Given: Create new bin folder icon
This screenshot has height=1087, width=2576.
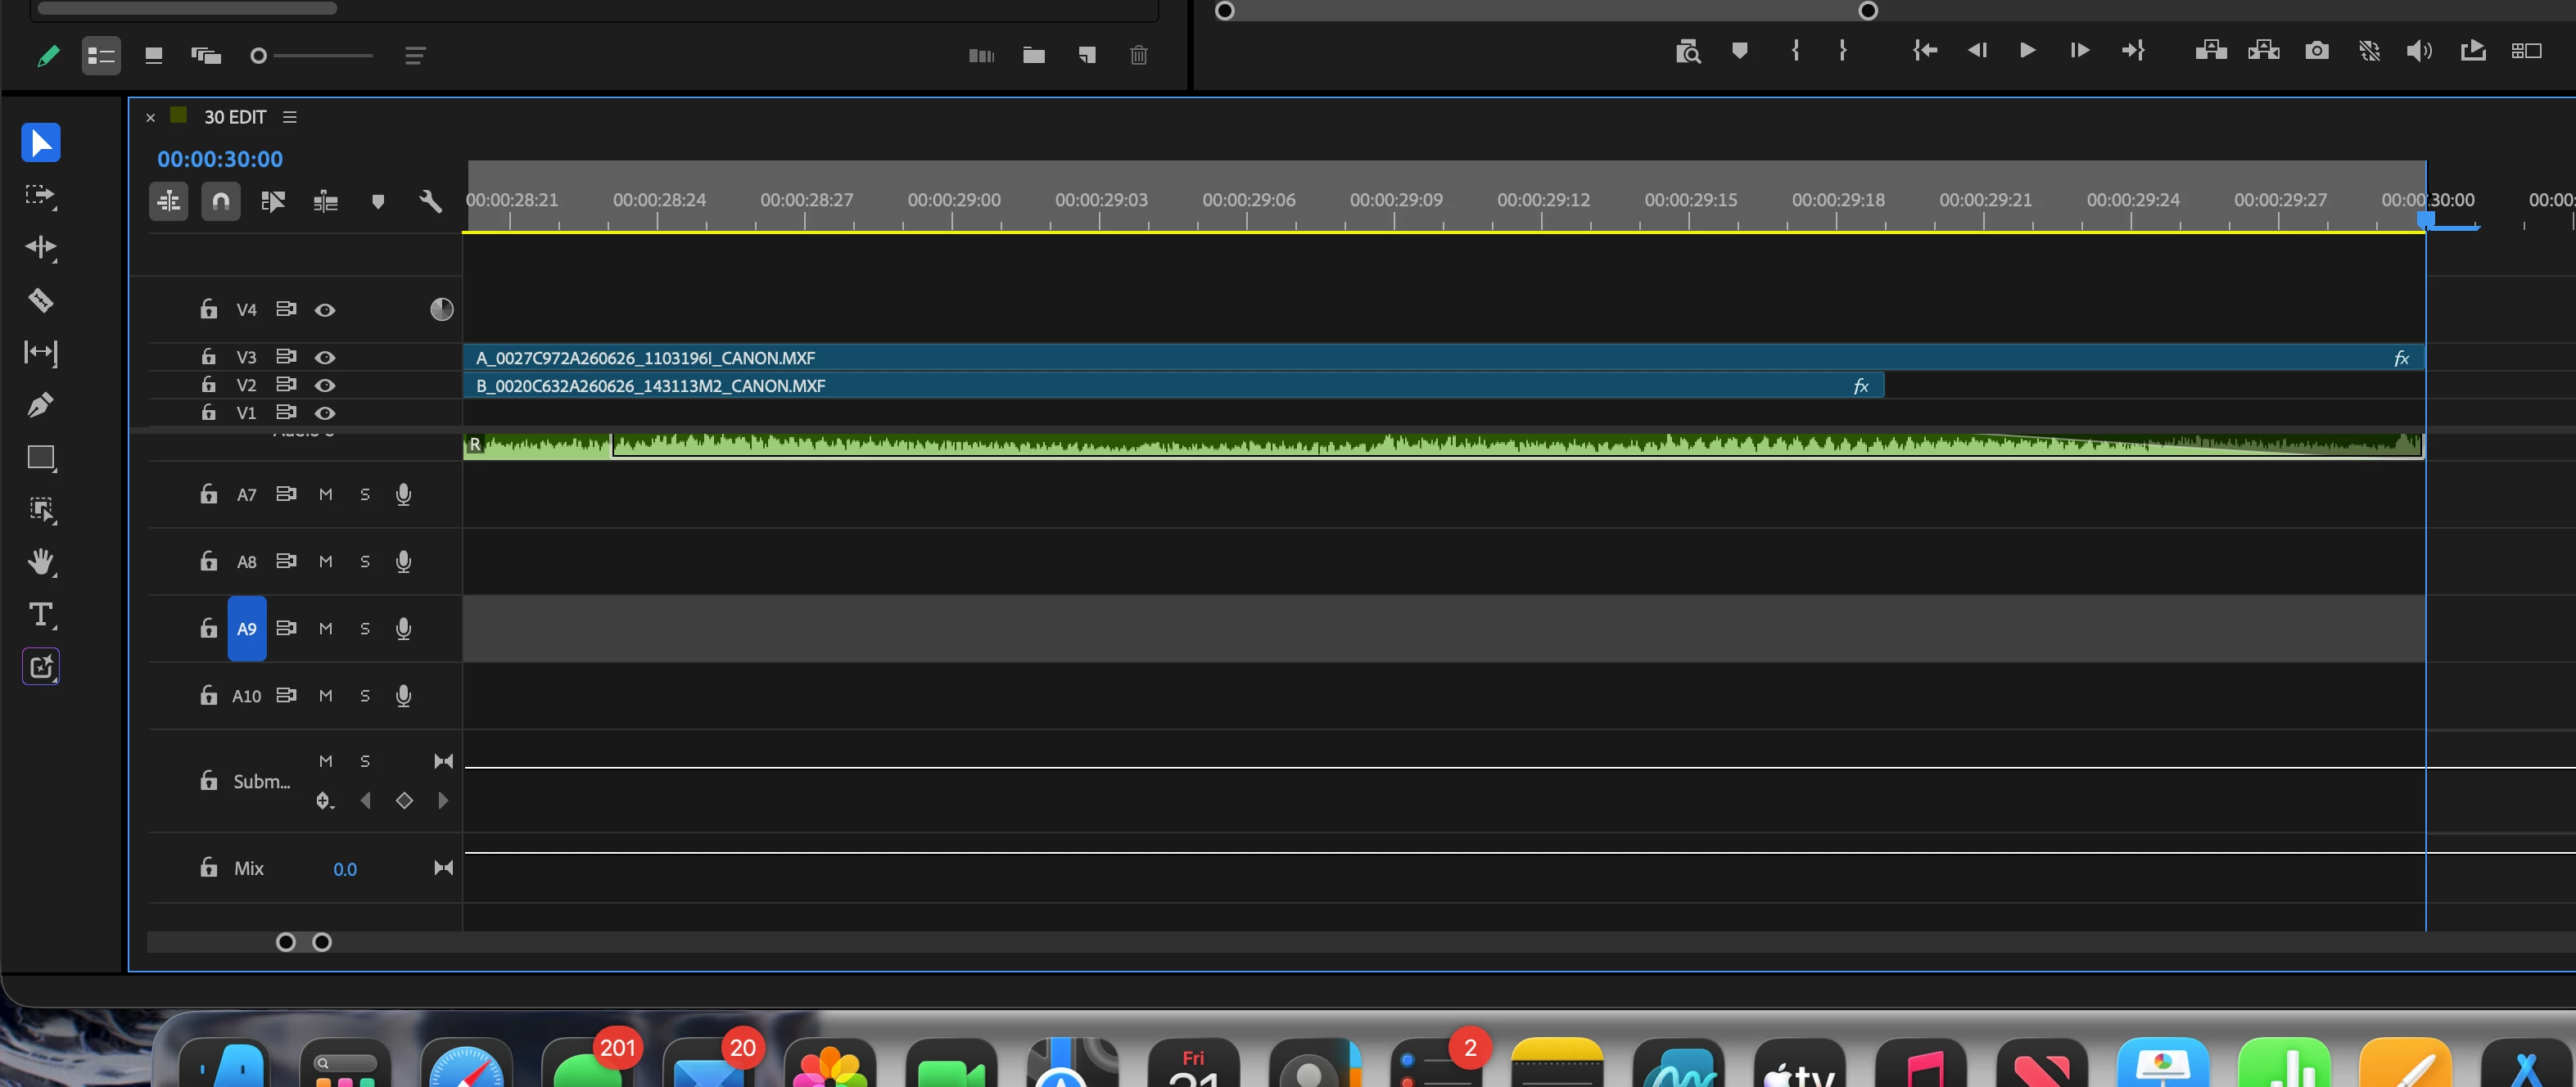Looking at the screenshot, I should [x=1034, y=55].
